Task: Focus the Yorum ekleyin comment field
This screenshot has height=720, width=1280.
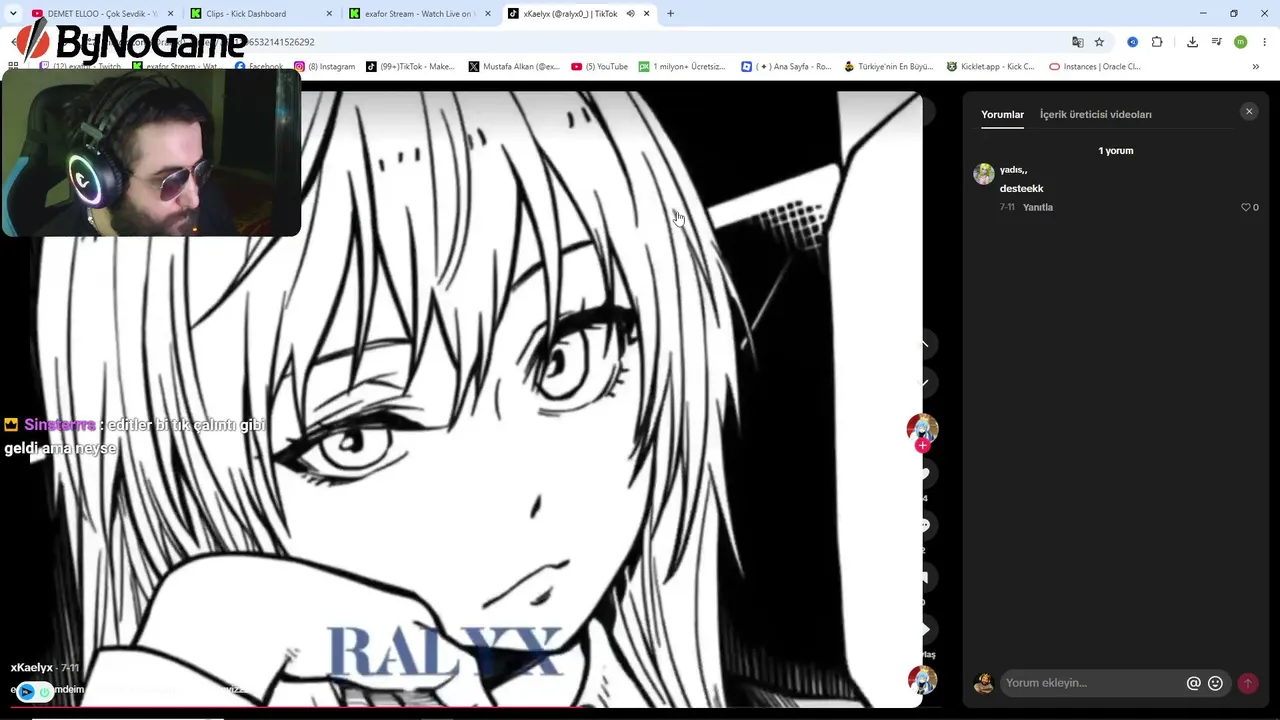Action: 1092,683
